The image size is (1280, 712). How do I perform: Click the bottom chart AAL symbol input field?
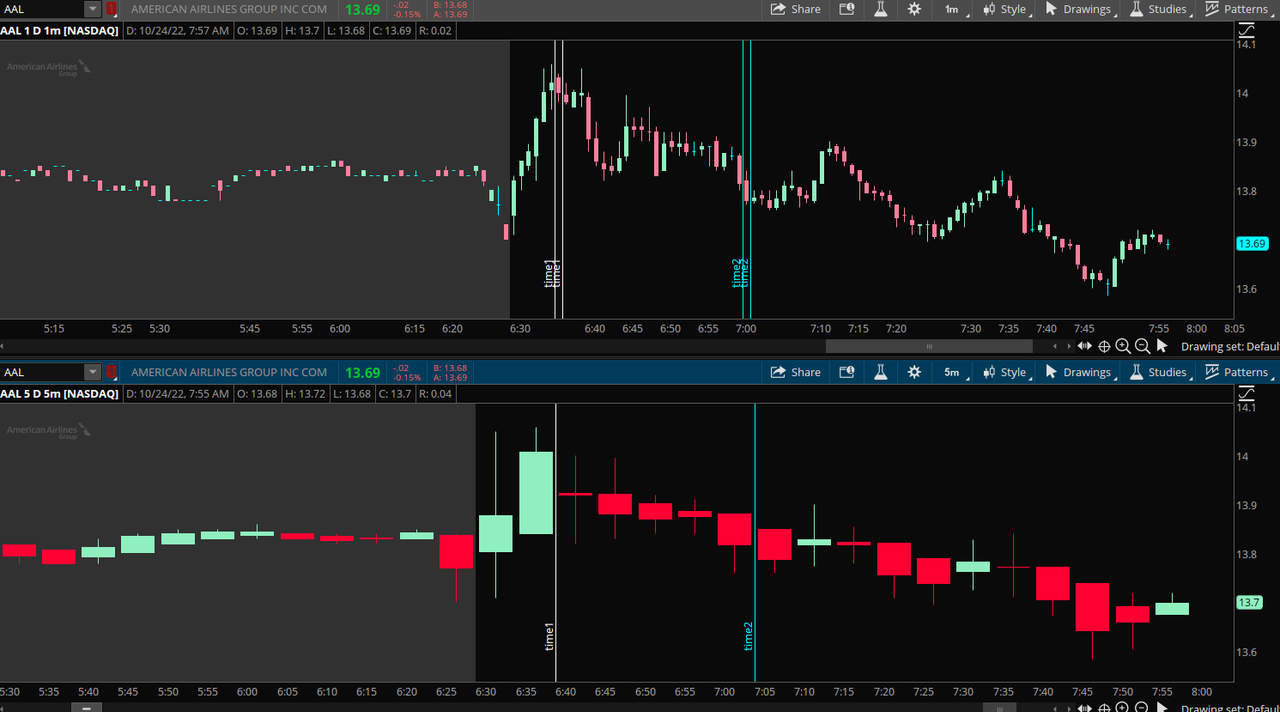42,372
